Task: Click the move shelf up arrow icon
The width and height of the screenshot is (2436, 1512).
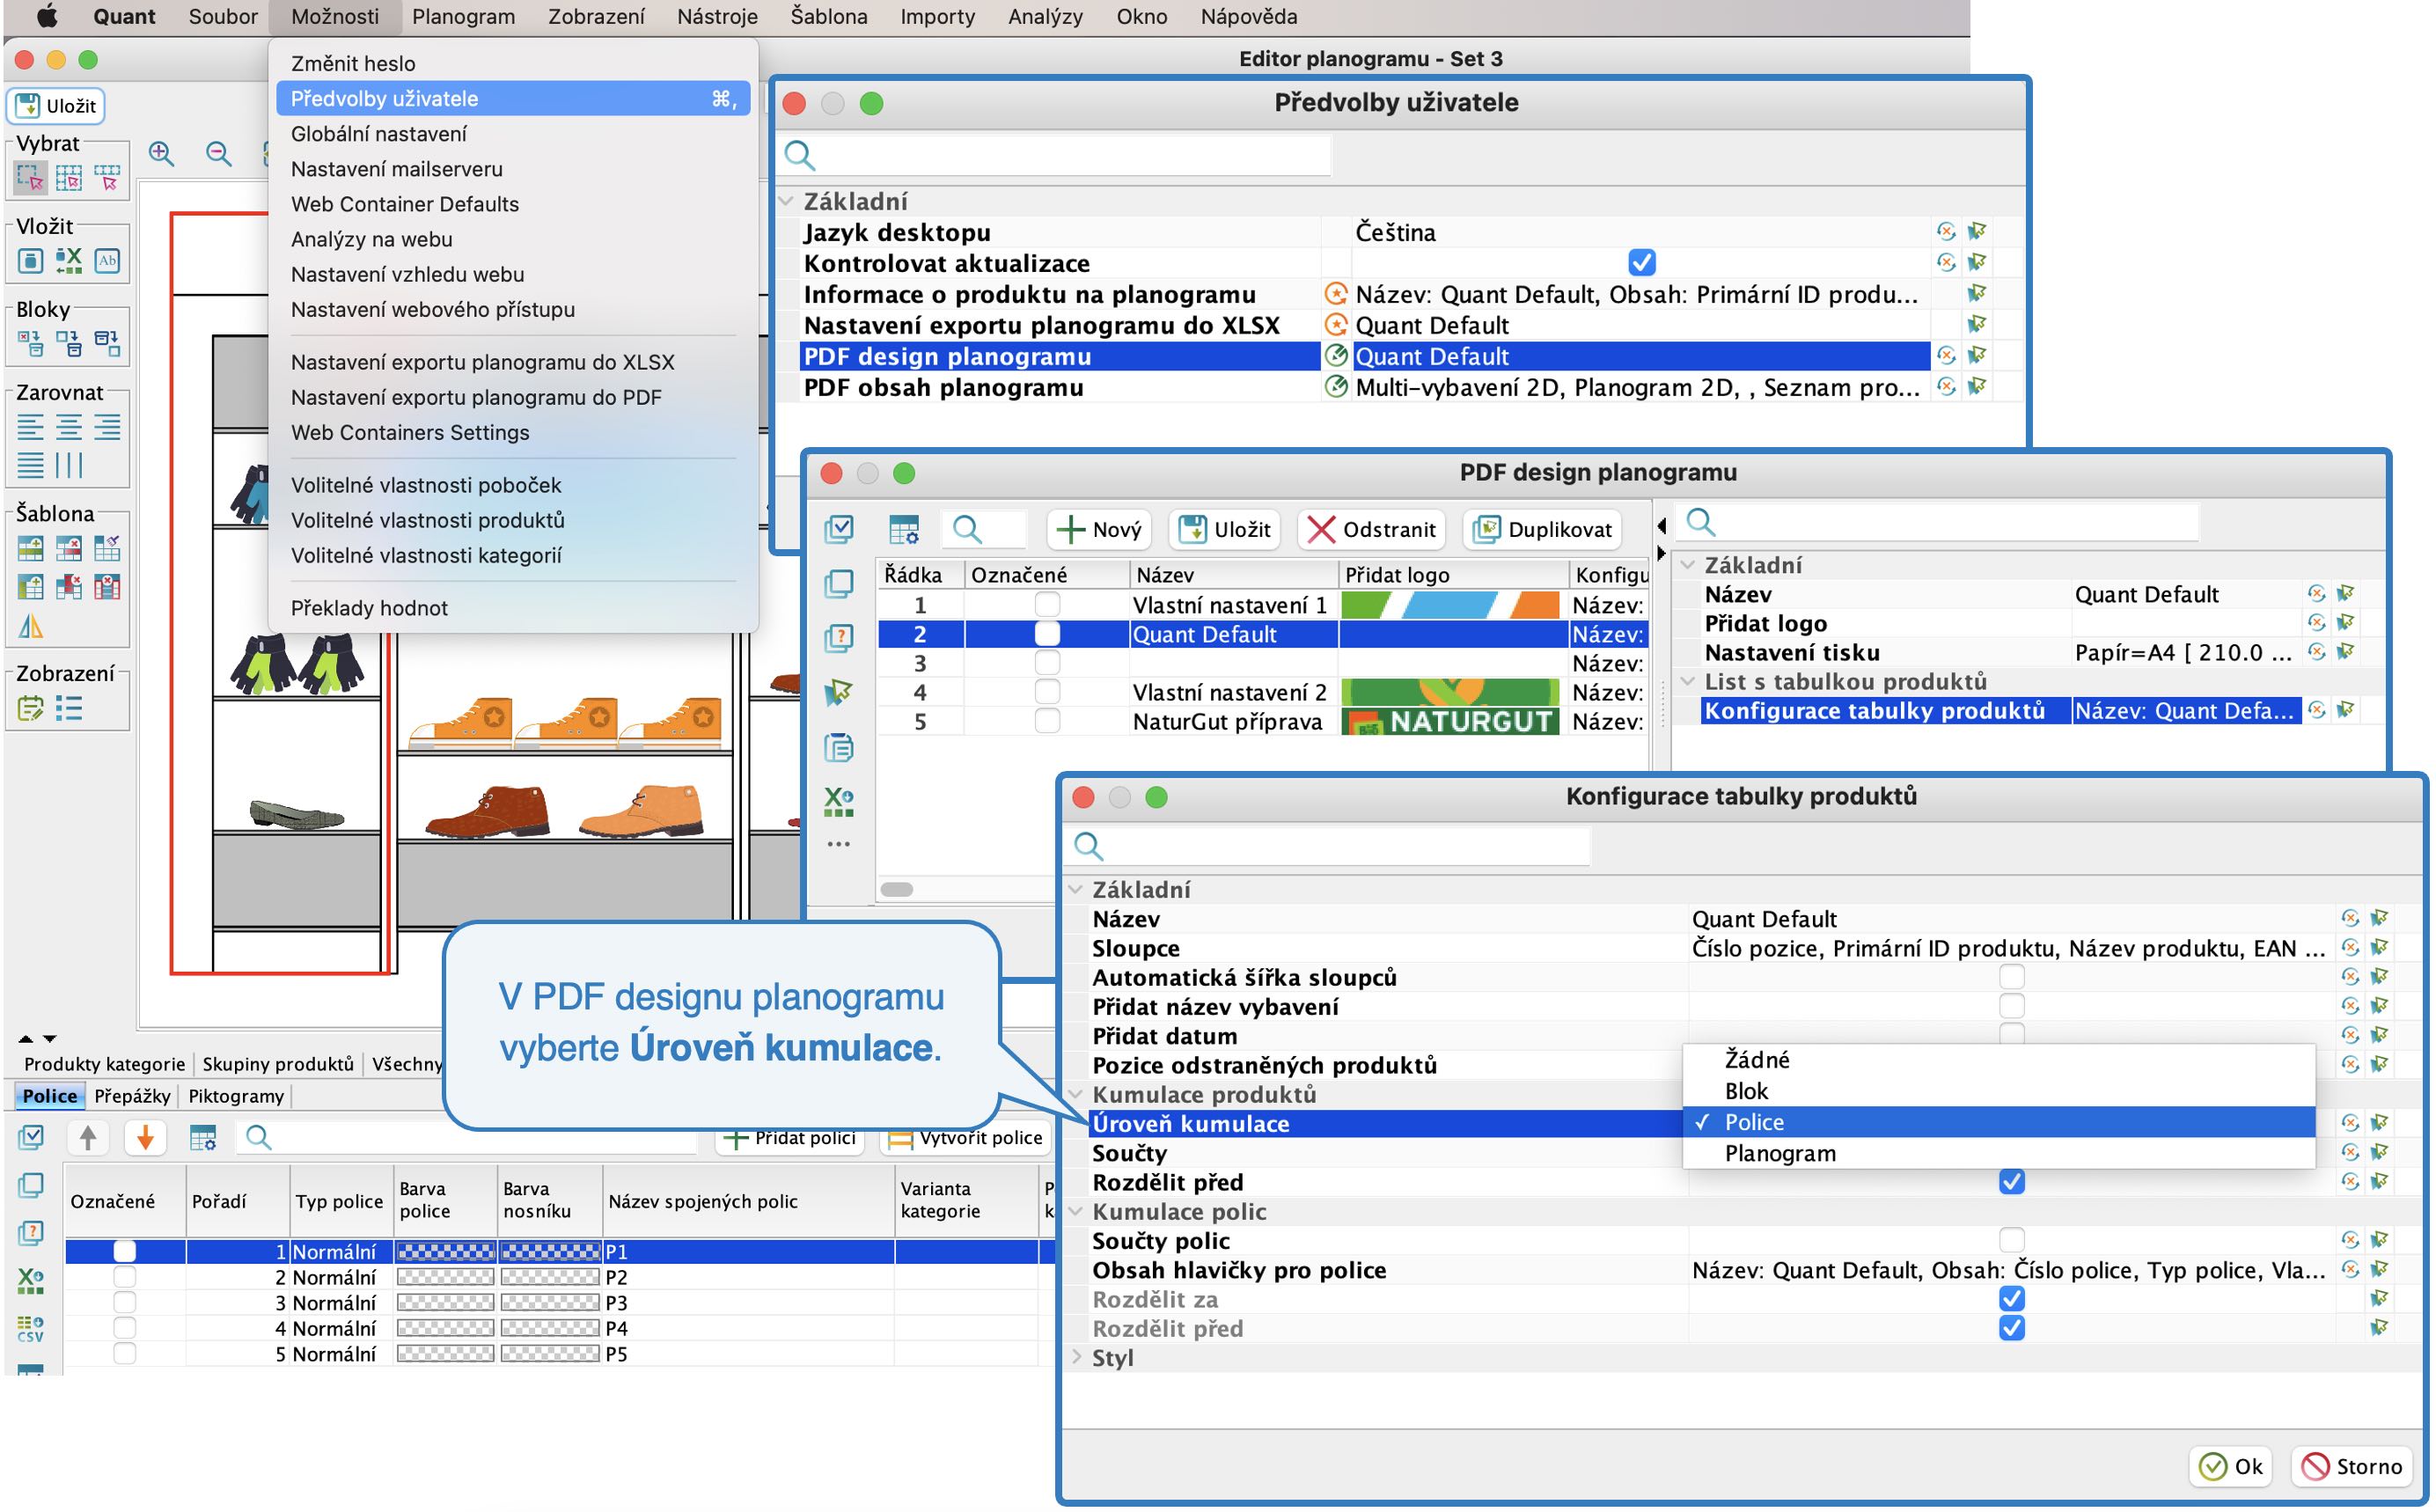Action: [x=88, y=1138]
